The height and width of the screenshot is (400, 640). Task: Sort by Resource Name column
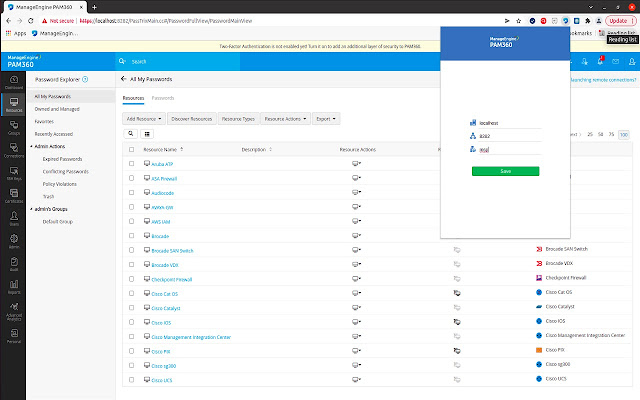point(163,149)
